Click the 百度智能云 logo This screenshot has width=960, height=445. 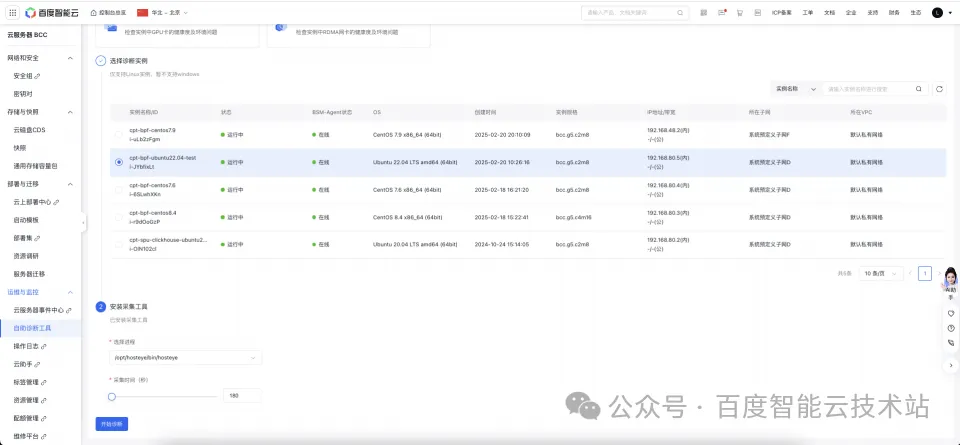pyautogui.click(x=51, y=12)
